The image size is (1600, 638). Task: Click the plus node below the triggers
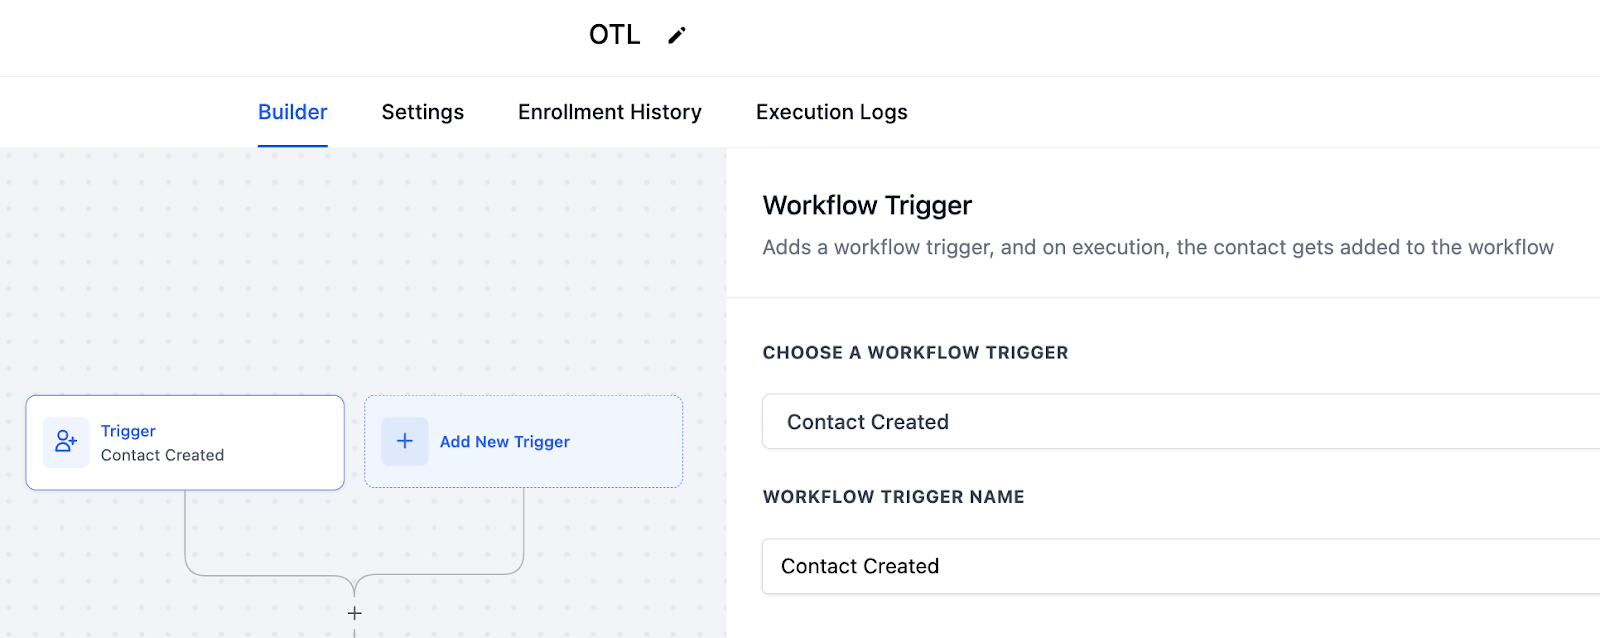click(x=354, y=613)
